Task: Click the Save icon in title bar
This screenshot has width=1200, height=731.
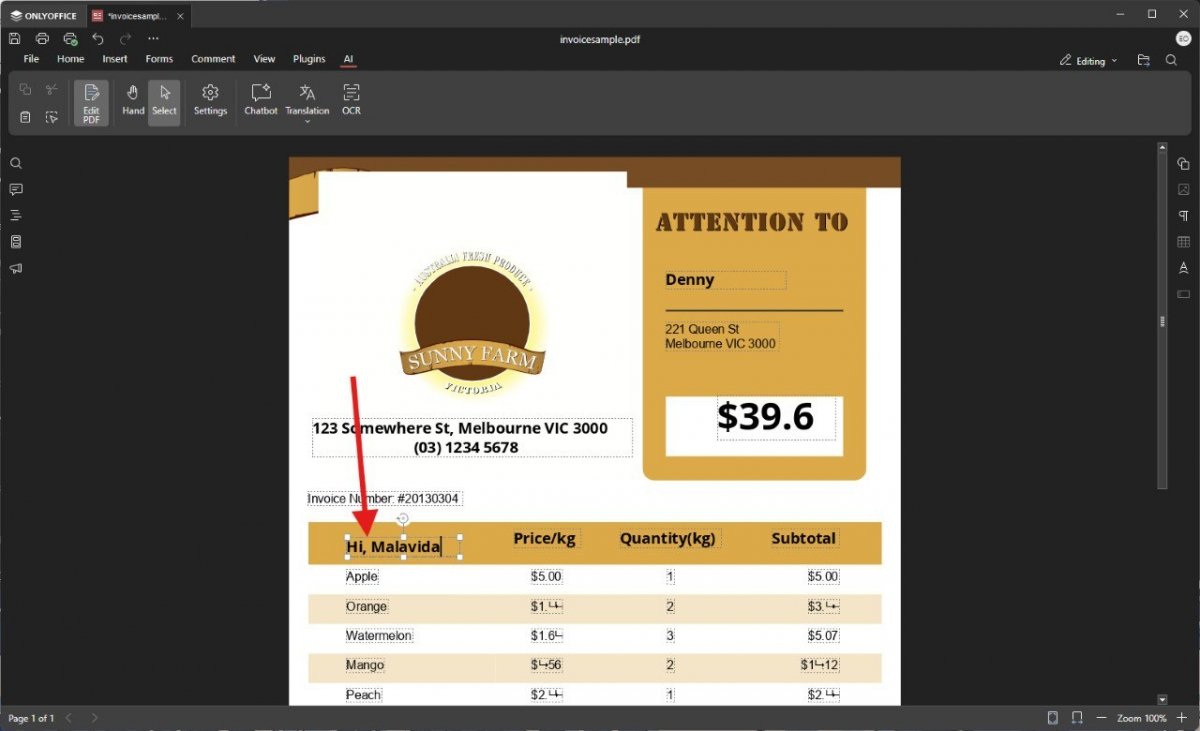Action: (15, 38)
